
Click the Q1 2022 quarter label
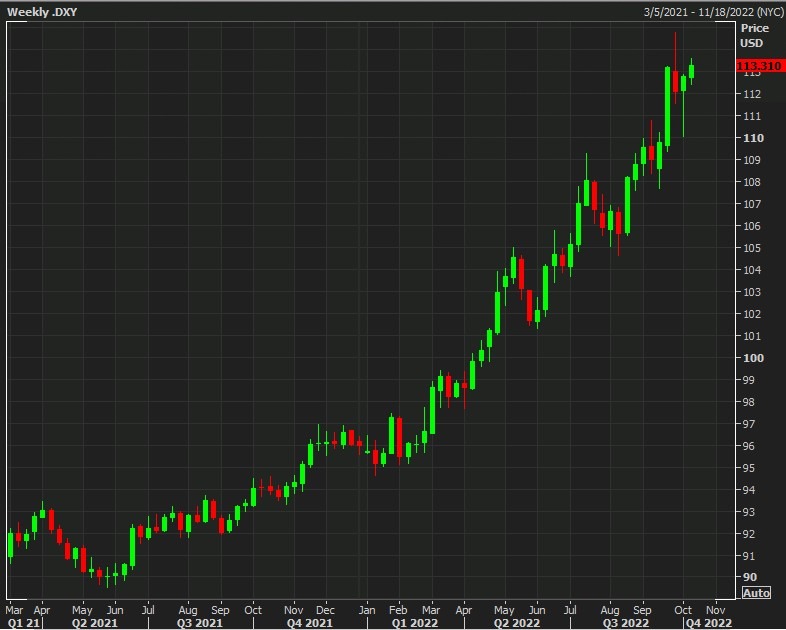click(415, 623)
